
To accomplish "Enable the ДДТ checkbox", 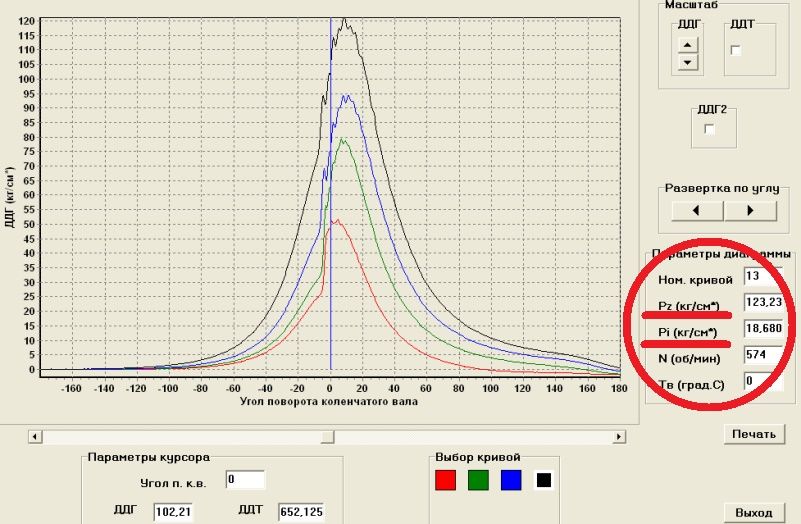I will click(736, 51).
